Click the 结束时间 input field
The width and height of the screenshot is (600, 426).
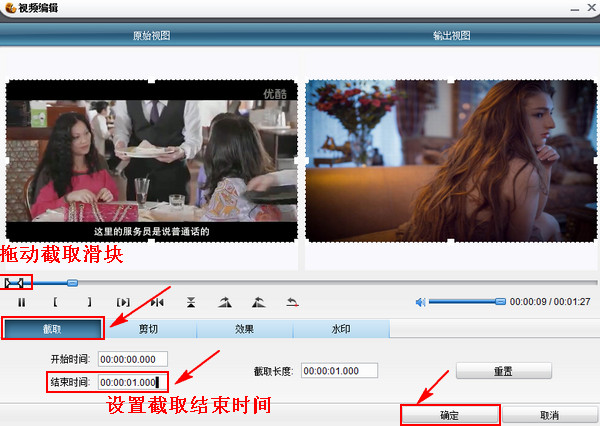pos(133,382)
